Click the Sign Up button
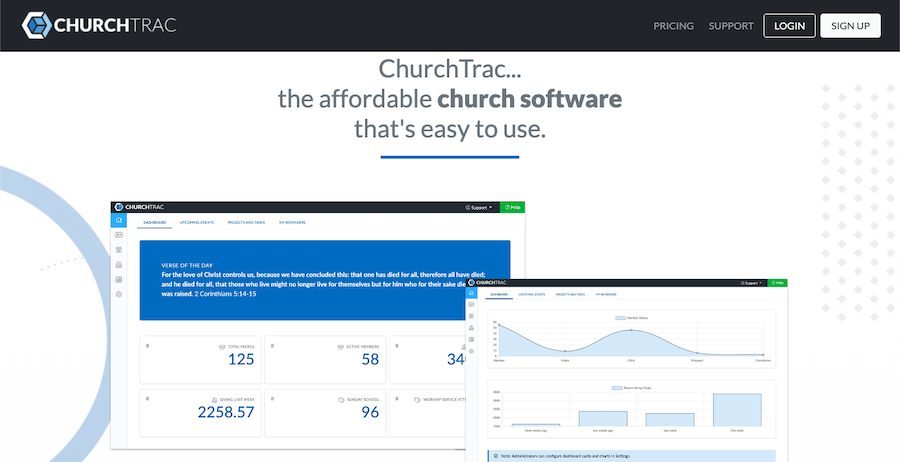 point(850,26)
